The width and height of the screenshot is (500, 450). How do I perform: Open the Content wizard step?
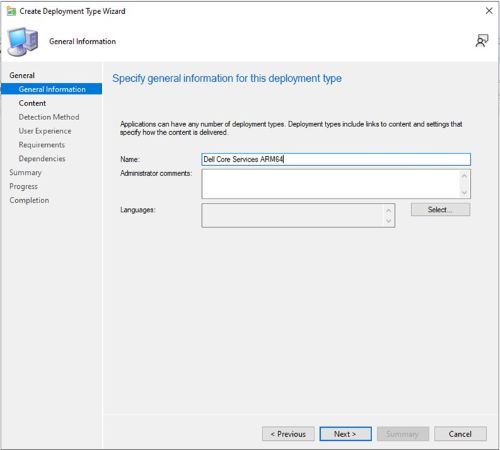pos(32,103)
